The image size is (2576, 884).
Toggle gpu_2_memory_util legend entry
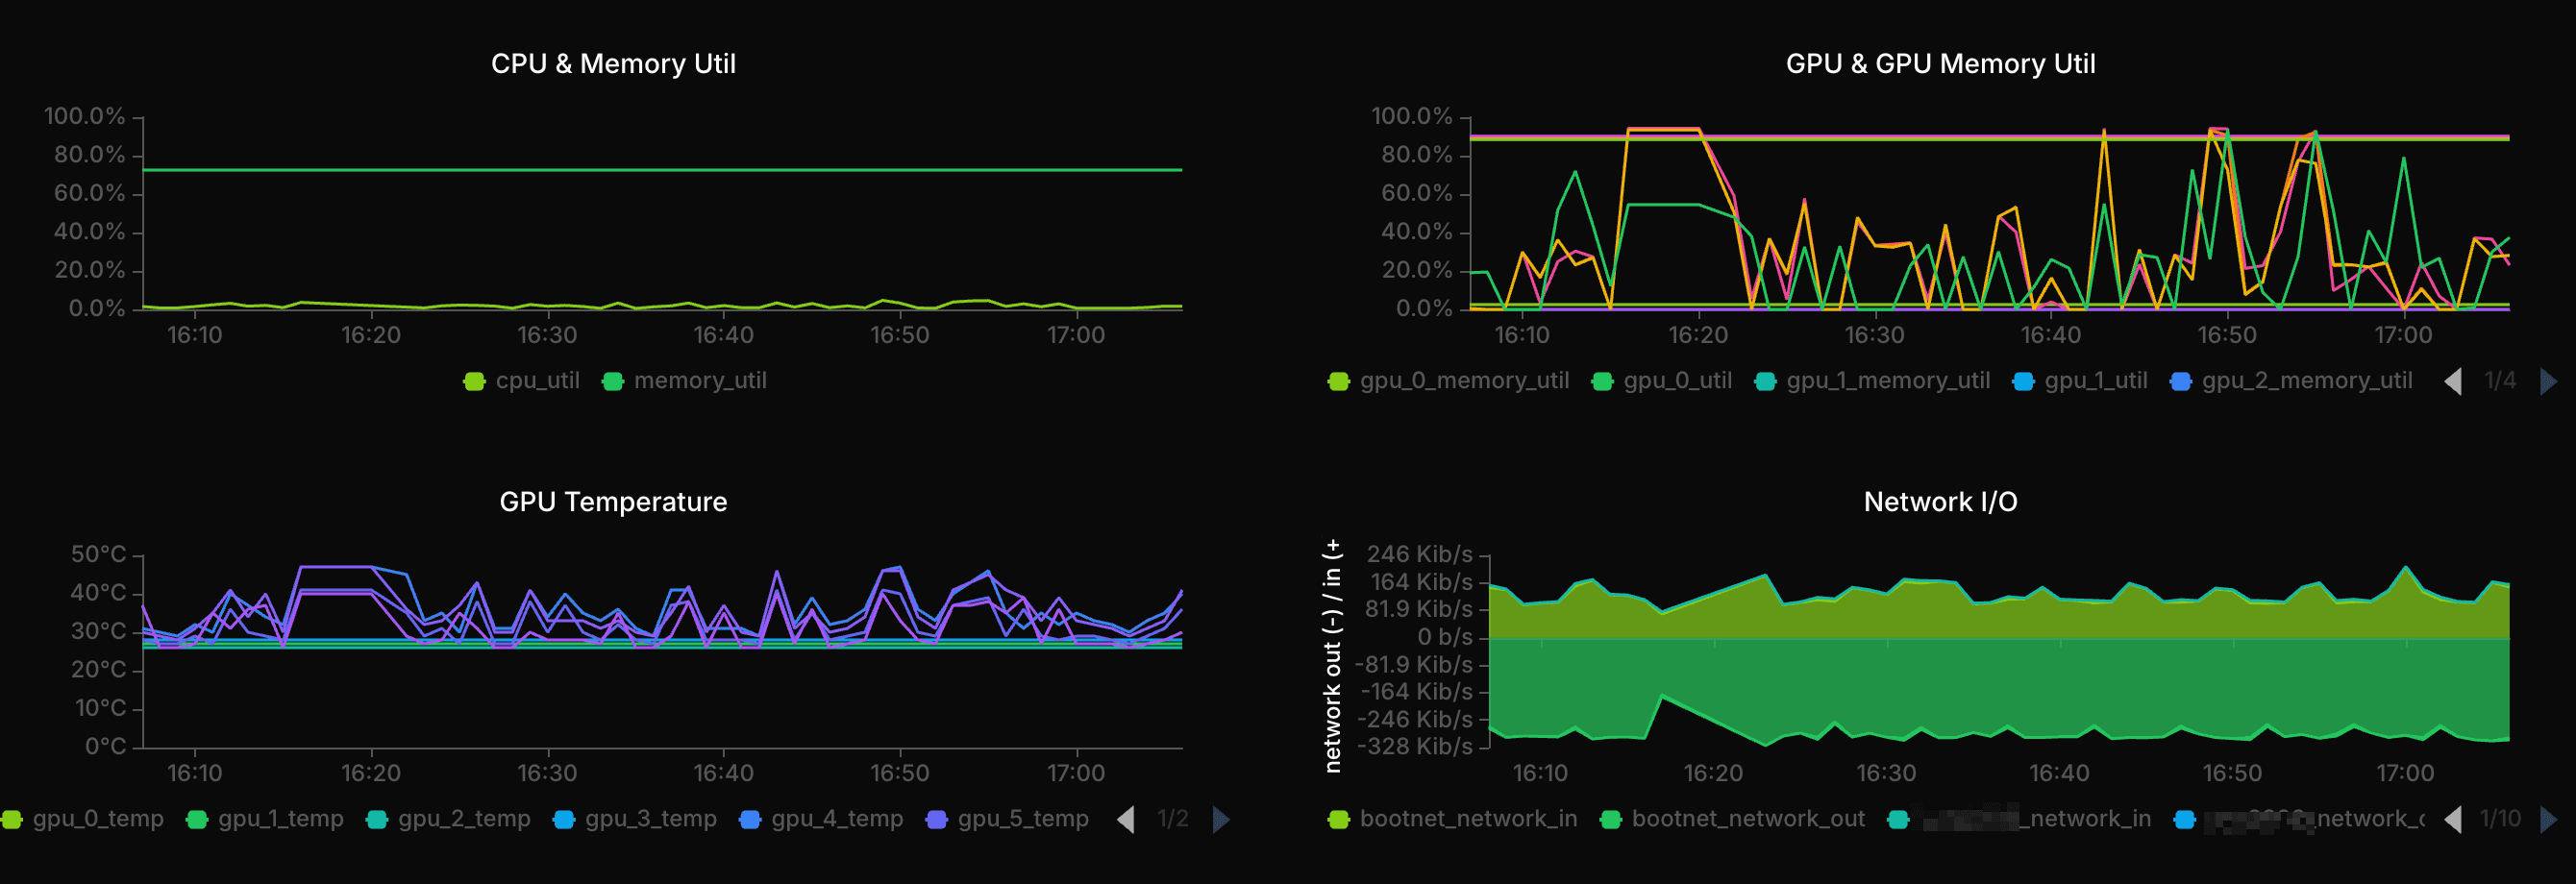click(2292, 381)
